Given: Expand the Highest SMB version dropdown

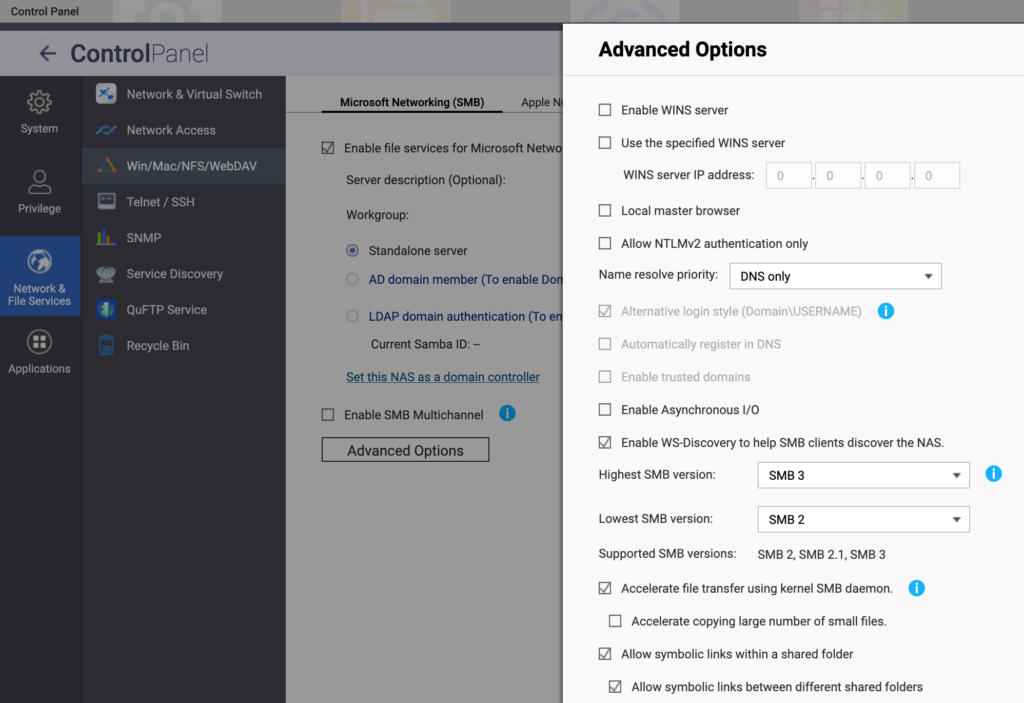Looking at the screenshot, I should pos(863,475).
